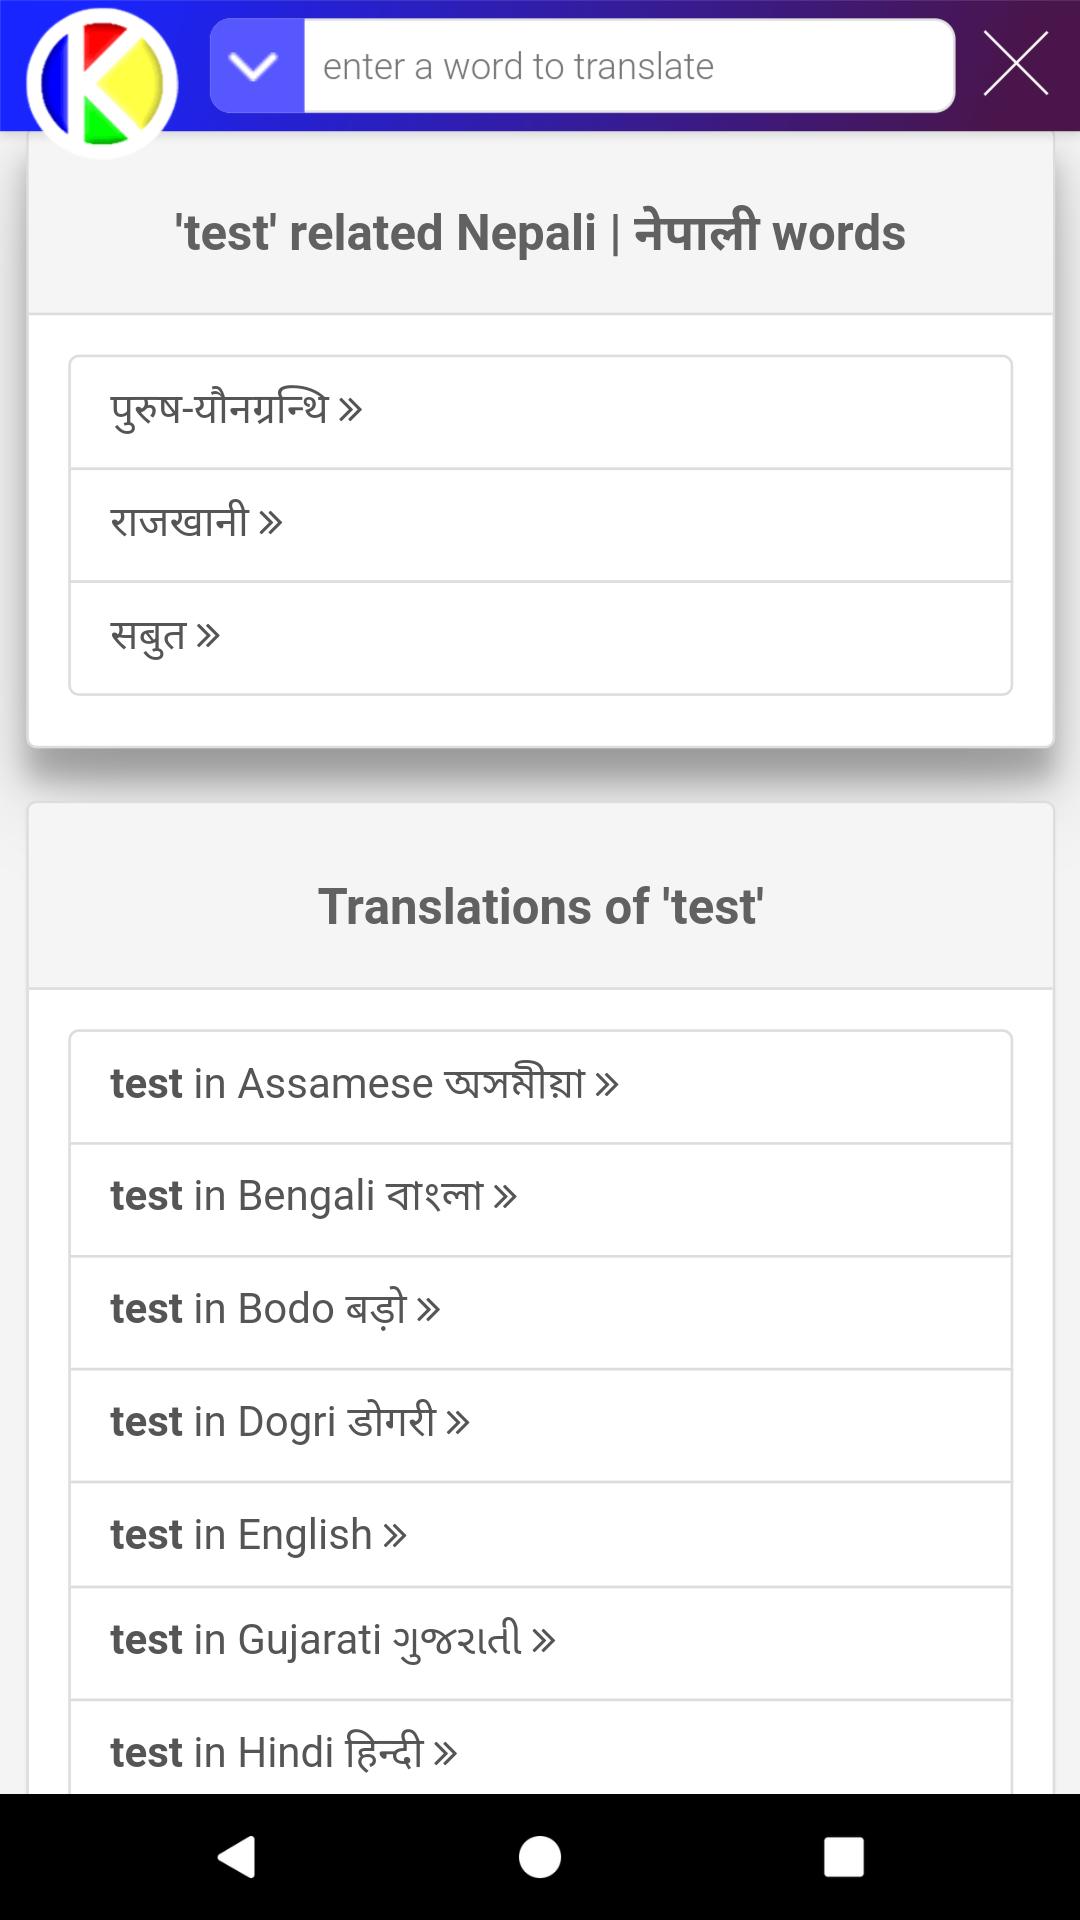
Task: View test in Assamese translation
Action: (540, 1087)
